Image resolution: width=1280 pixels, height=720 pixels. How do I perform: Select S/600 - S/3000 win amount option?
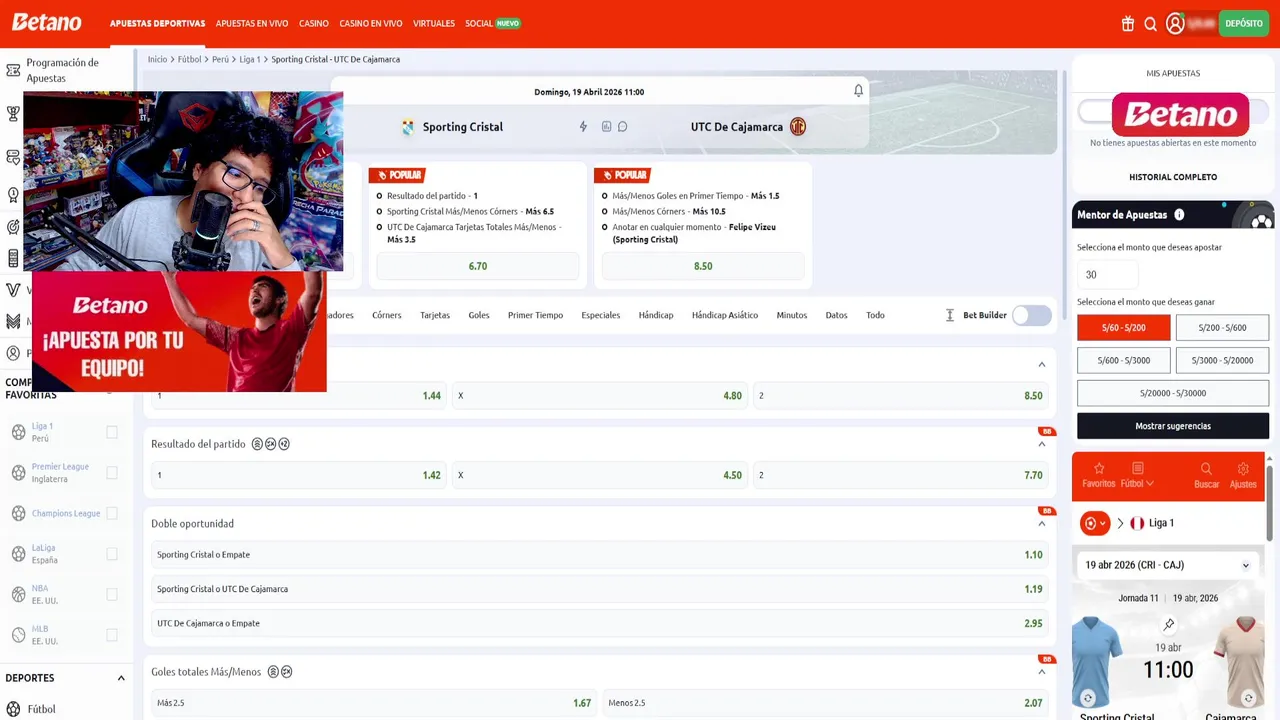pyautogui.click(x=1123, y=360)
